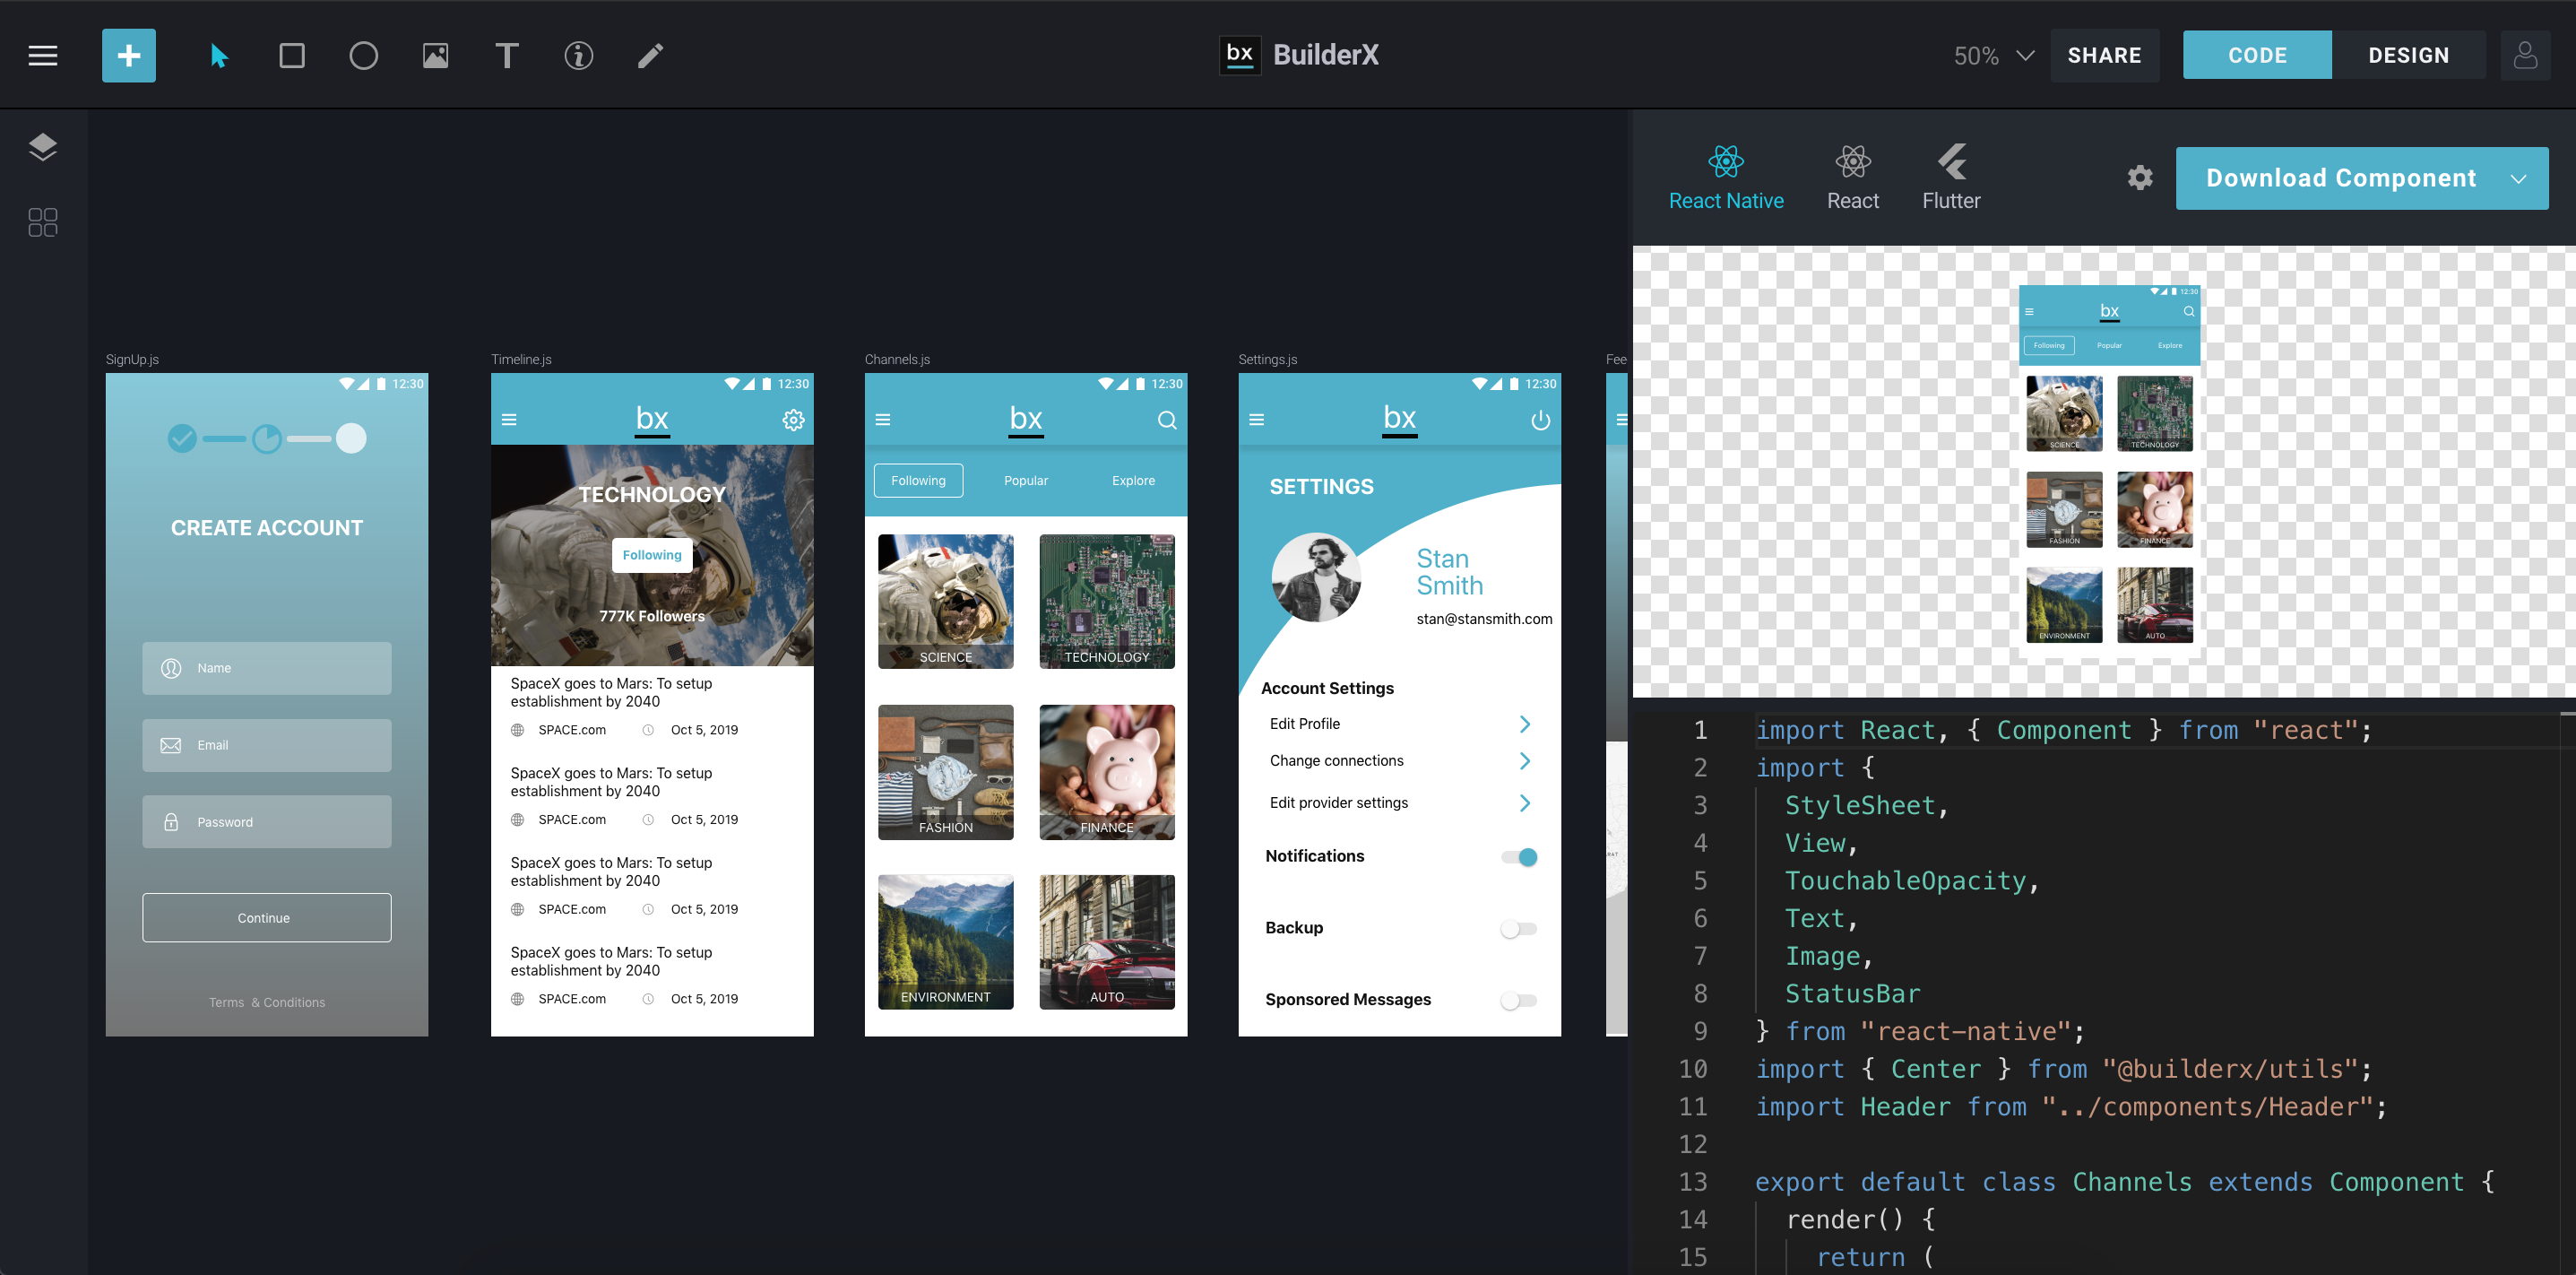Select the ellipse shape tool

(364, 55)
